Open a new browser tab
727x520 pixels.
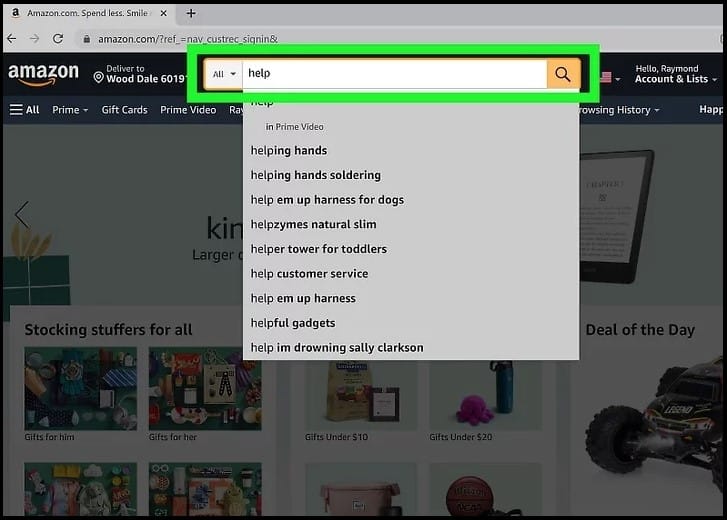(191, 13)
